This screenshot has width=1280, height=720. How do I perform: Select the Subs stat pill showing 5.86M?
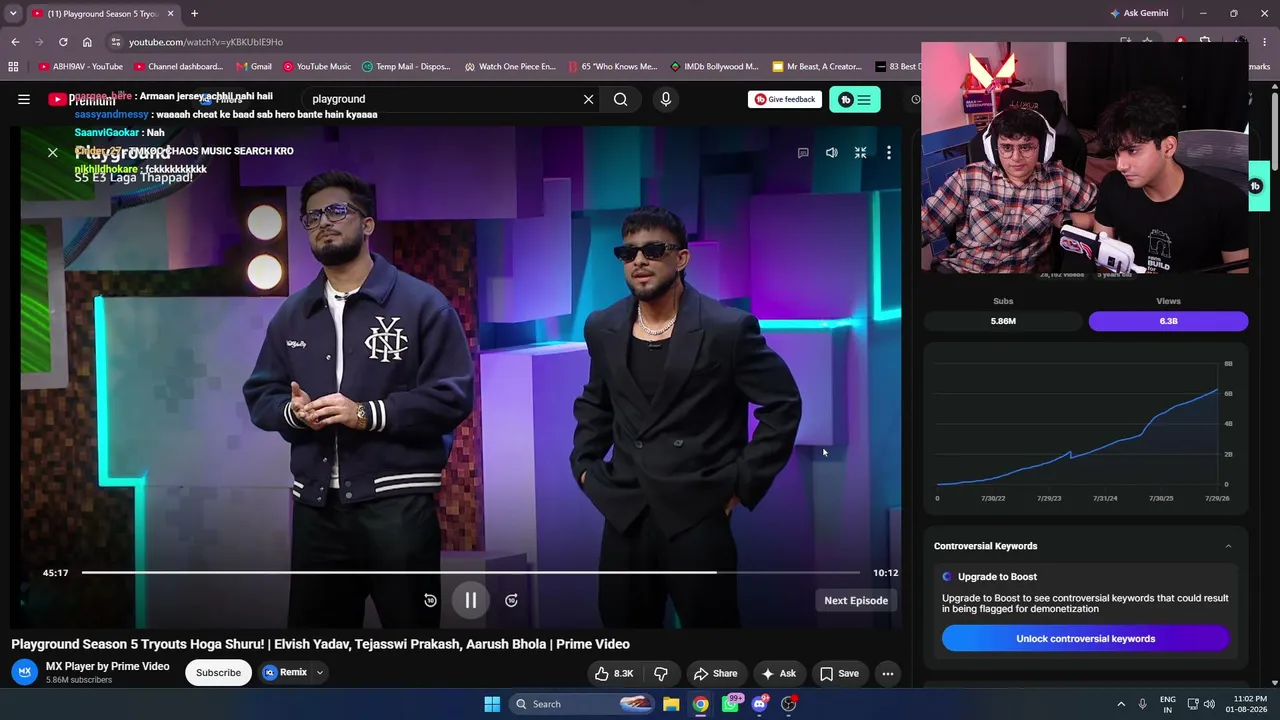coord(1003,321)
